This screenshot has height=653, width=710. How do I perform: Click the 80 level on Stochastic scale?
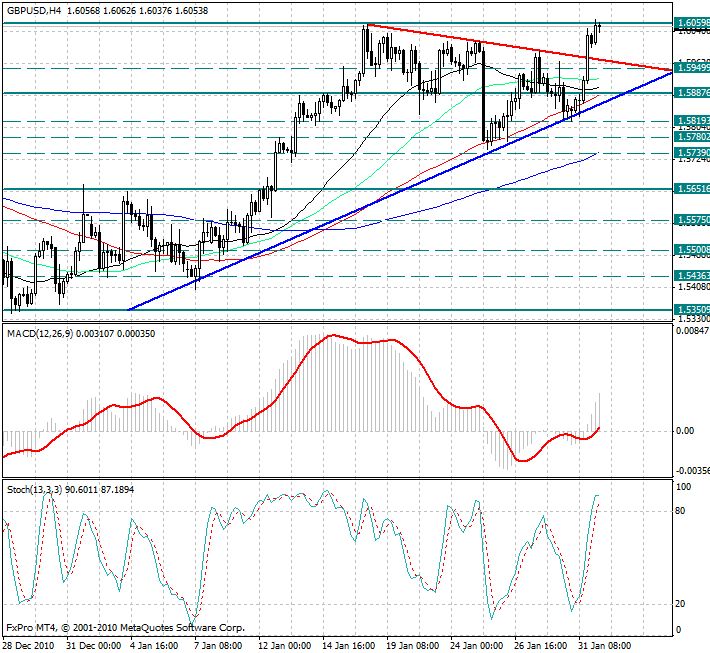pyautogui.click(x=680, y=511)
